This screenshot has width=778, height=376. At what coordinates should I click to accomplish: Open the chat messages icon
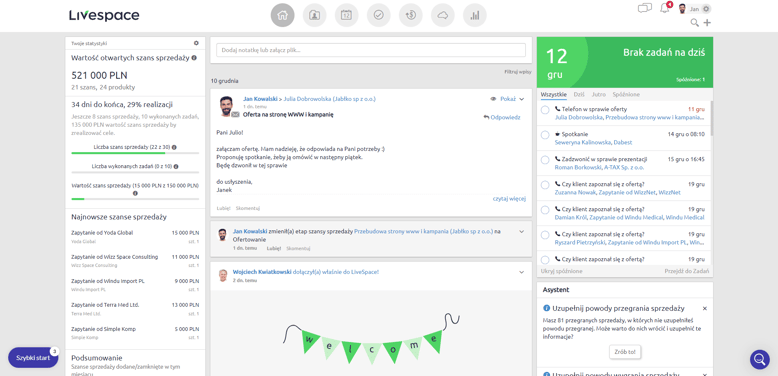(645, 8)
